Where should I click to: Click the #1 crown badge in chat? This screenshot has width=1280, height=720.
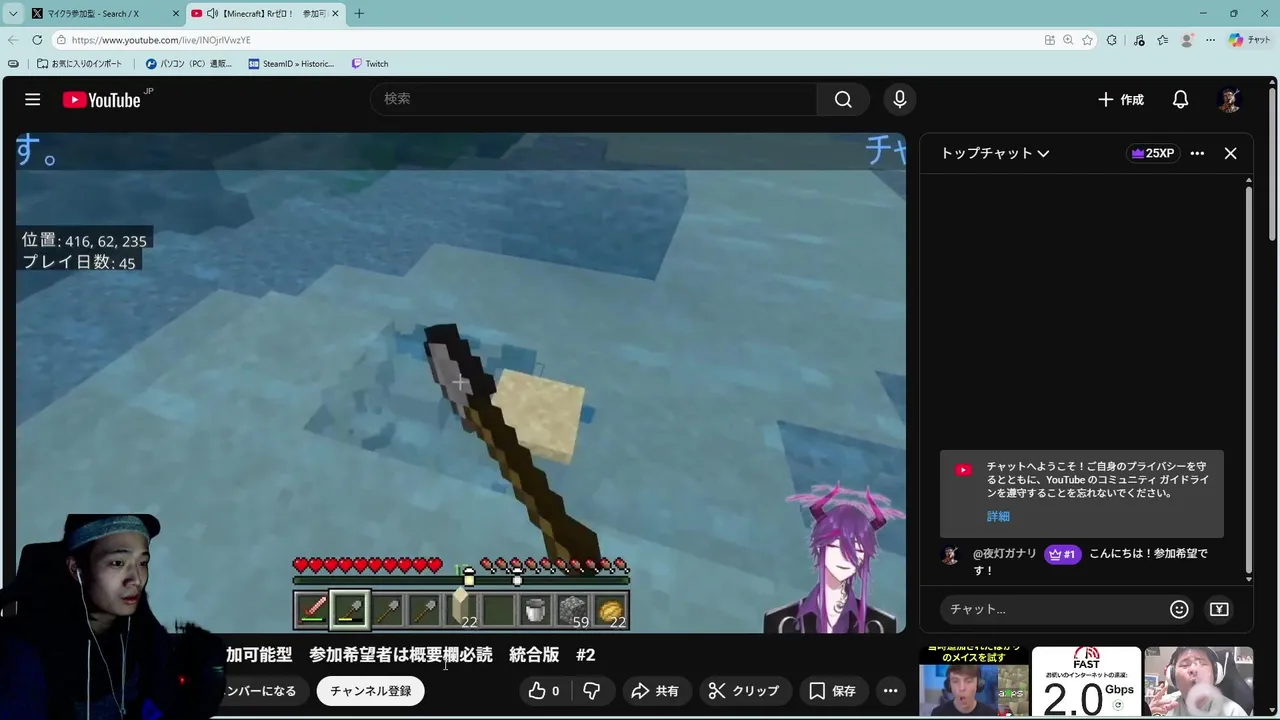pyautogui.click(x=1062, y=554)
